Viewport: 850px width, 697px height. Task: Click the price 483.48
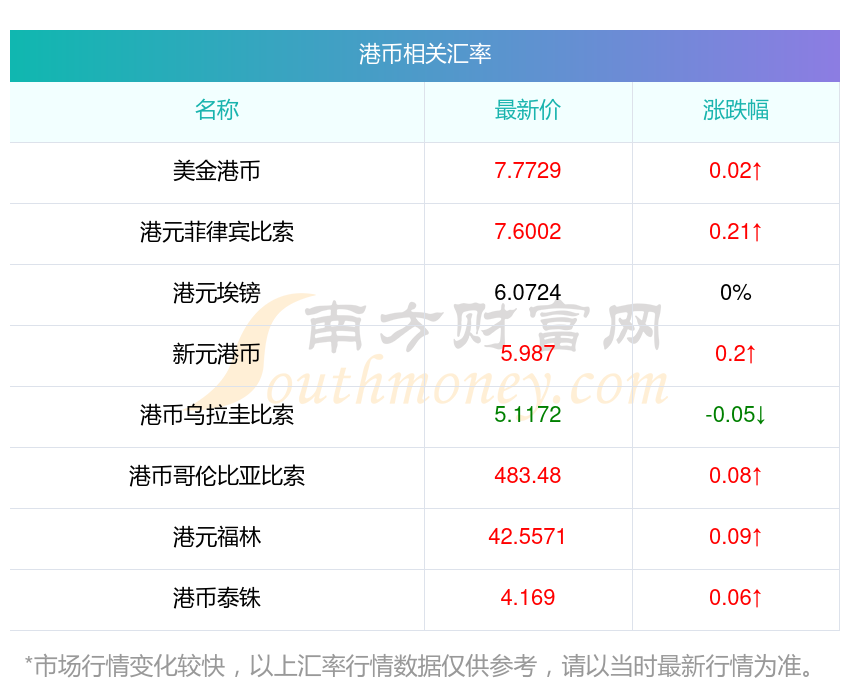pyautogui.click(x=527, y=476)
